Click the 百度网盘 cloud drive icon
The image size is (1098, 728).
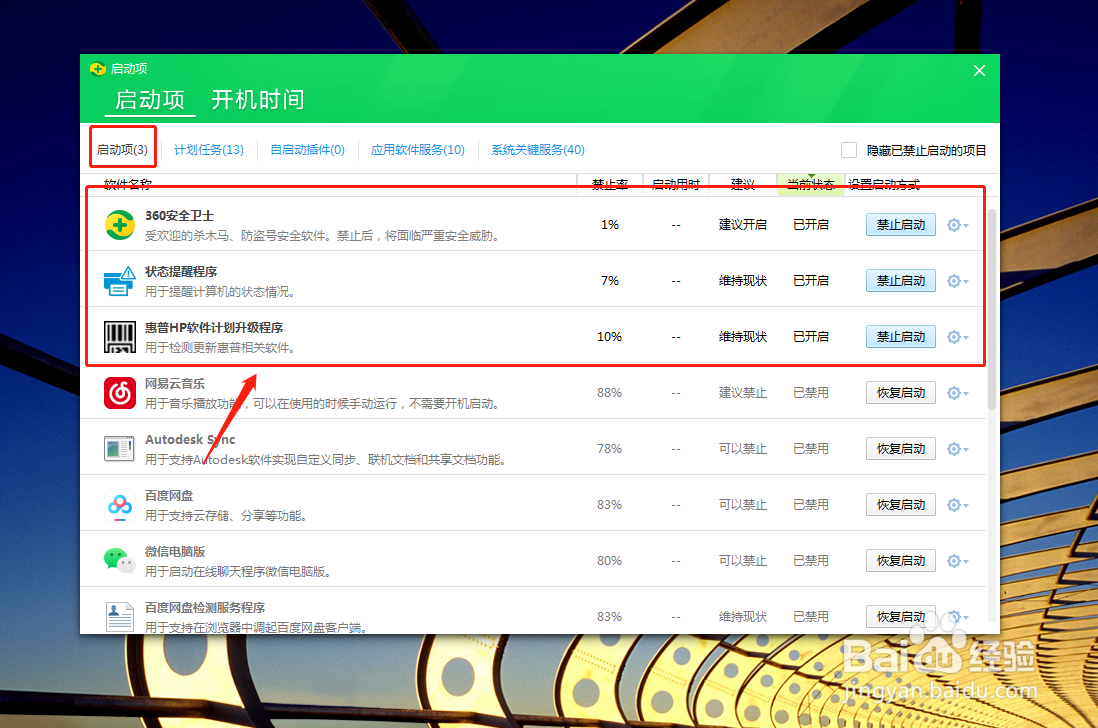pyautogui.click(x=119, y=504)
